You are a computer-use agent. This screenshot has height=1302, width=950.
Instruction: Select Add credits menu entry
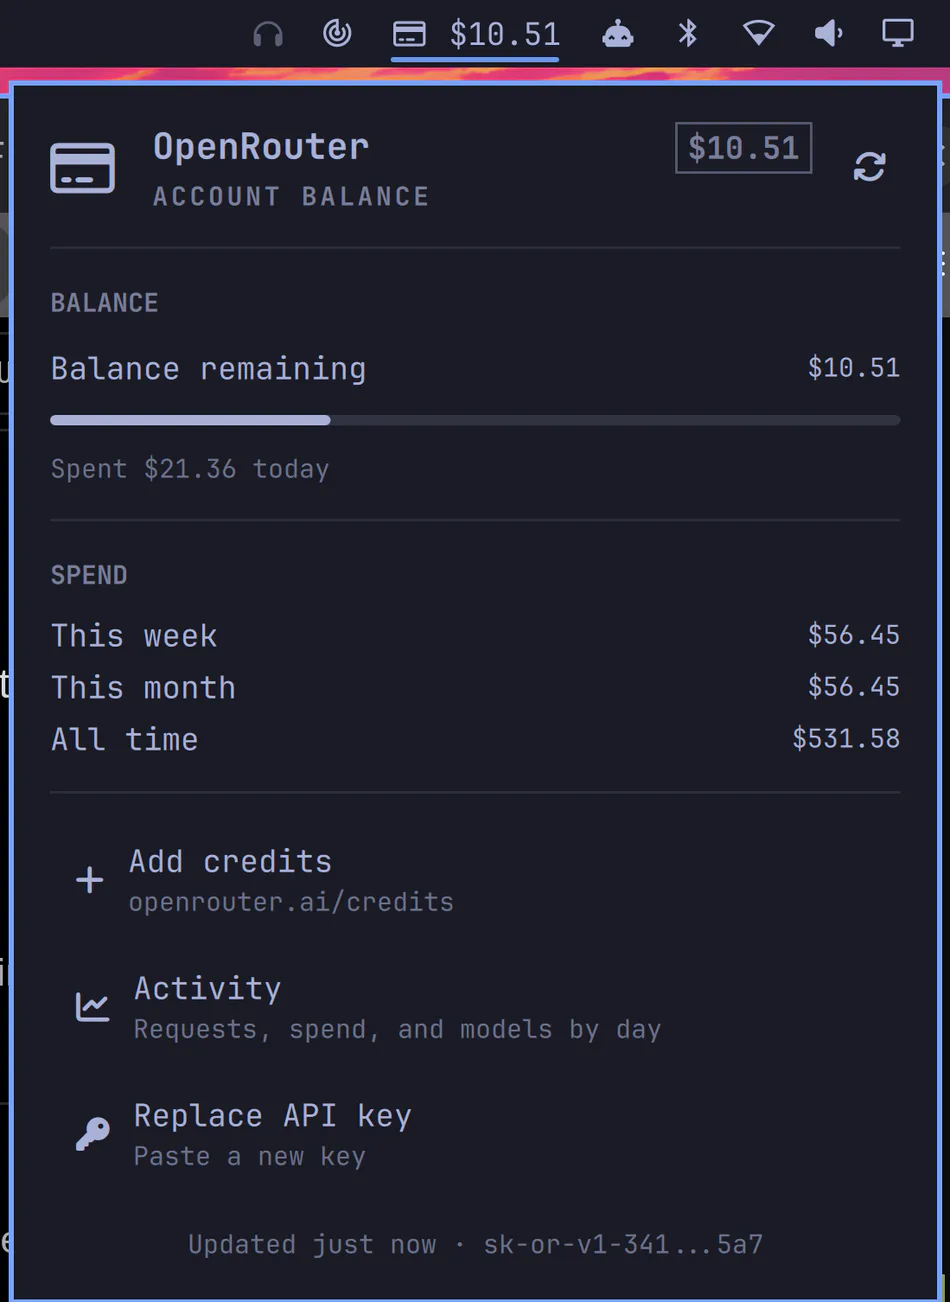475,880
